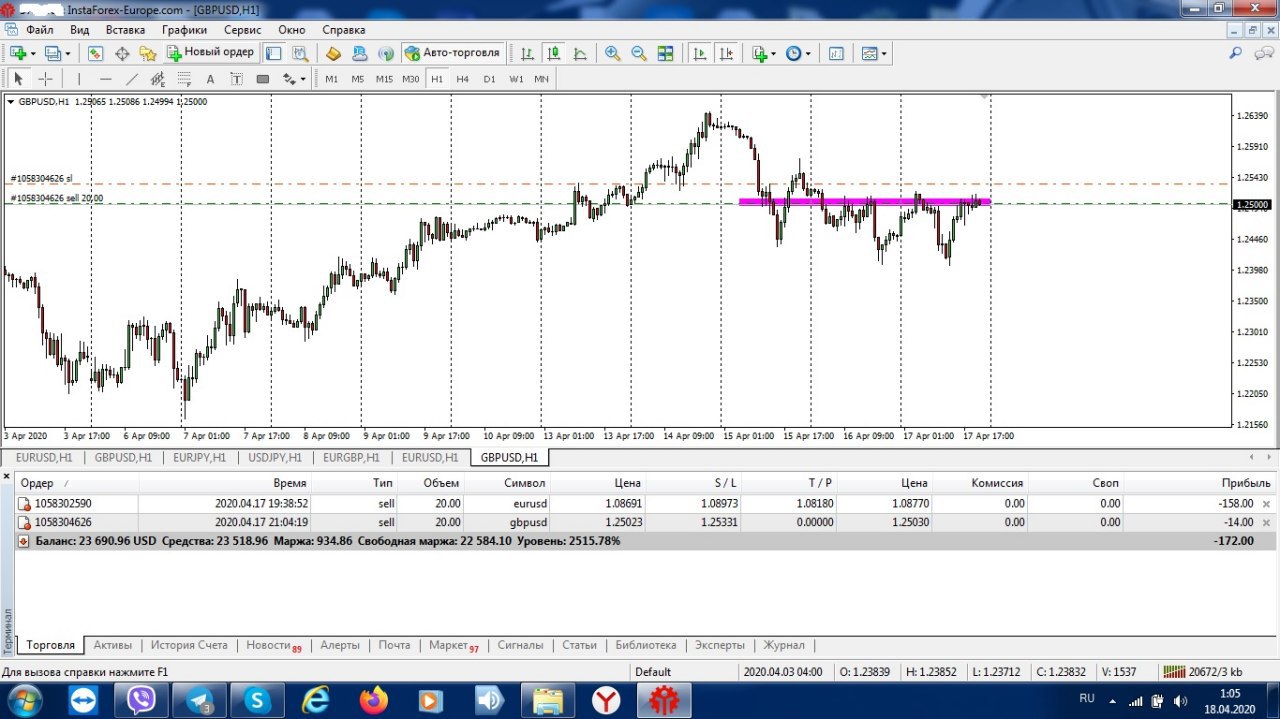1280x719 pixels.
Task: Close the eurusd order 1058302590
Action: [1267, 504]
